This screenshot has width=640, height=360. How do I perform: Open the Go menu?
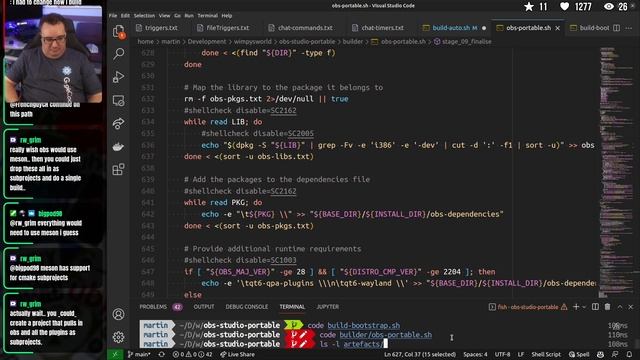177,16
